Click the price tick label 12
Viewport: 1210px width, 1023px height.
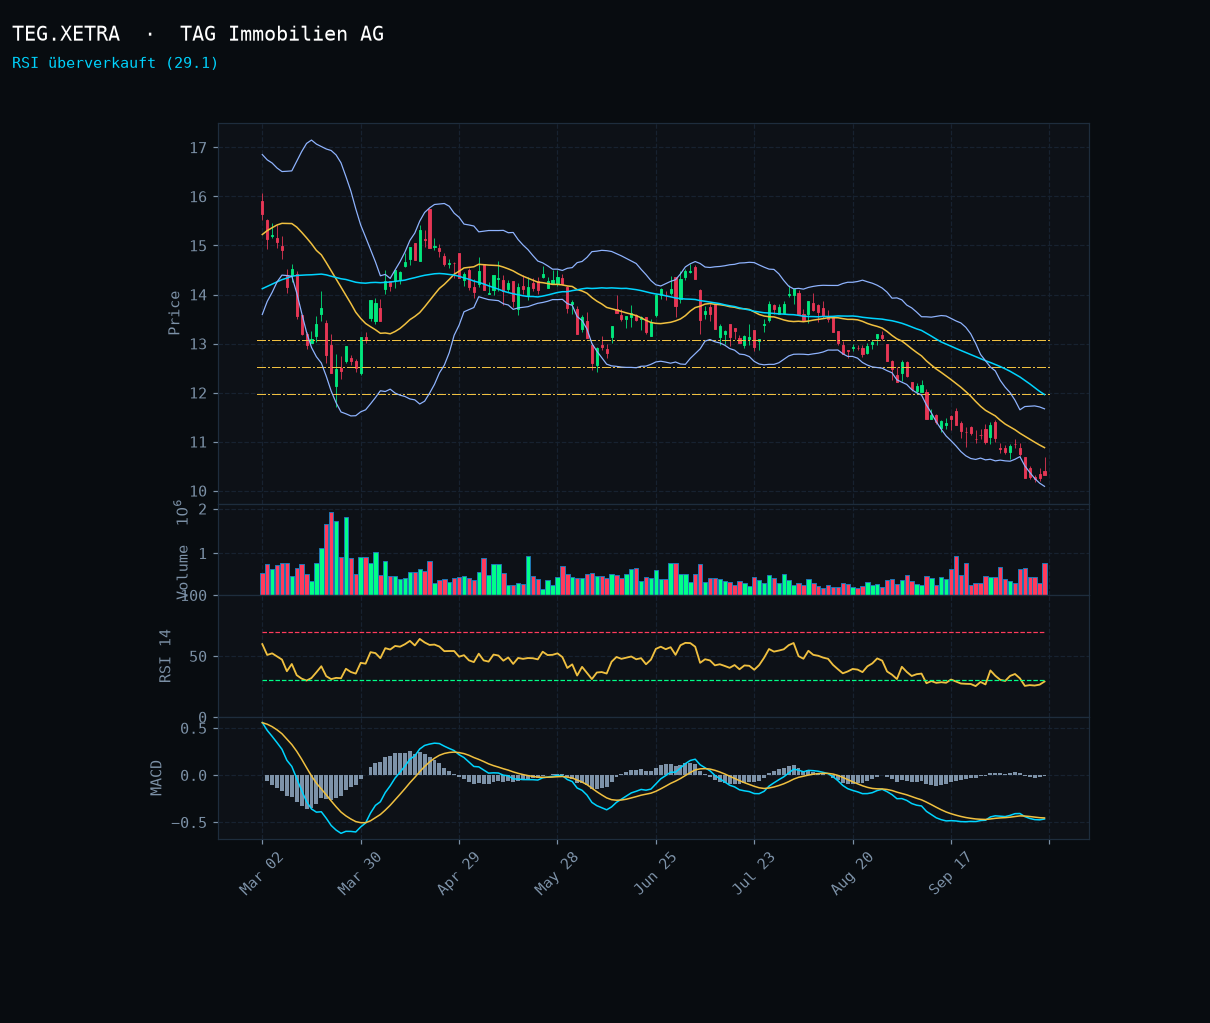coord(197,393)
